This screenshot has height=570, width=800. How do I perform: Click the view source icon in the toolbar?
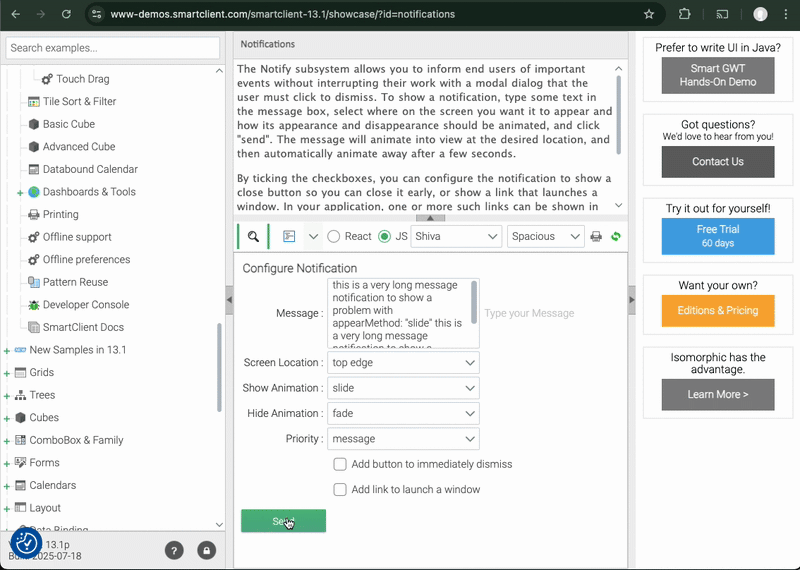289,237
